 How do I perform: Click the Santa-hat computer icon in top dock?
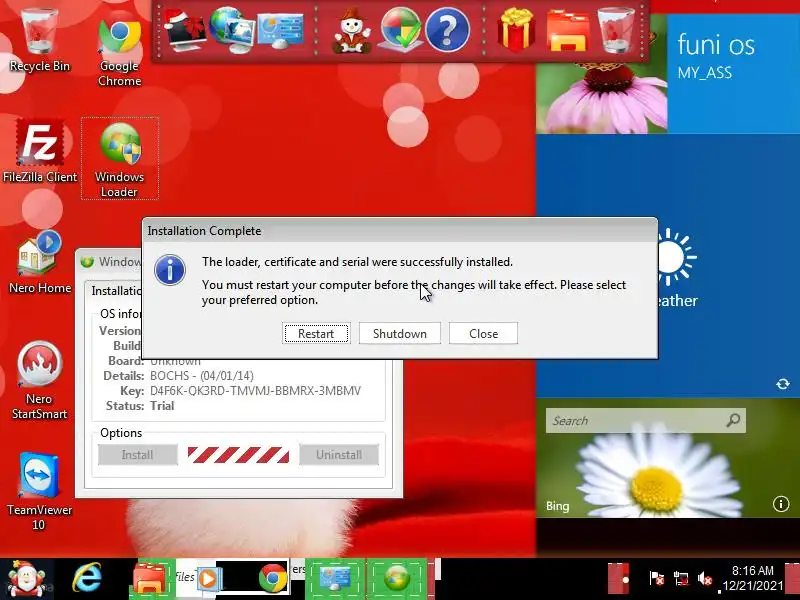[x=185, y=32]
